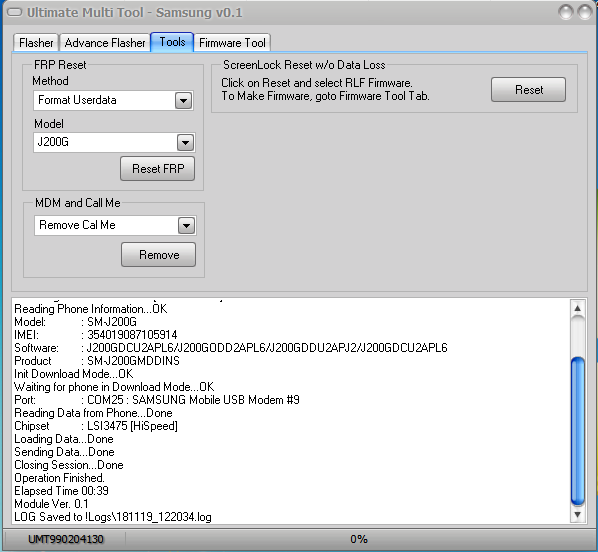This screenshot has width=598, height=552.
Task: Open the Advance Flasher tab
Action: pyautogui.click(x=105, y=42)
